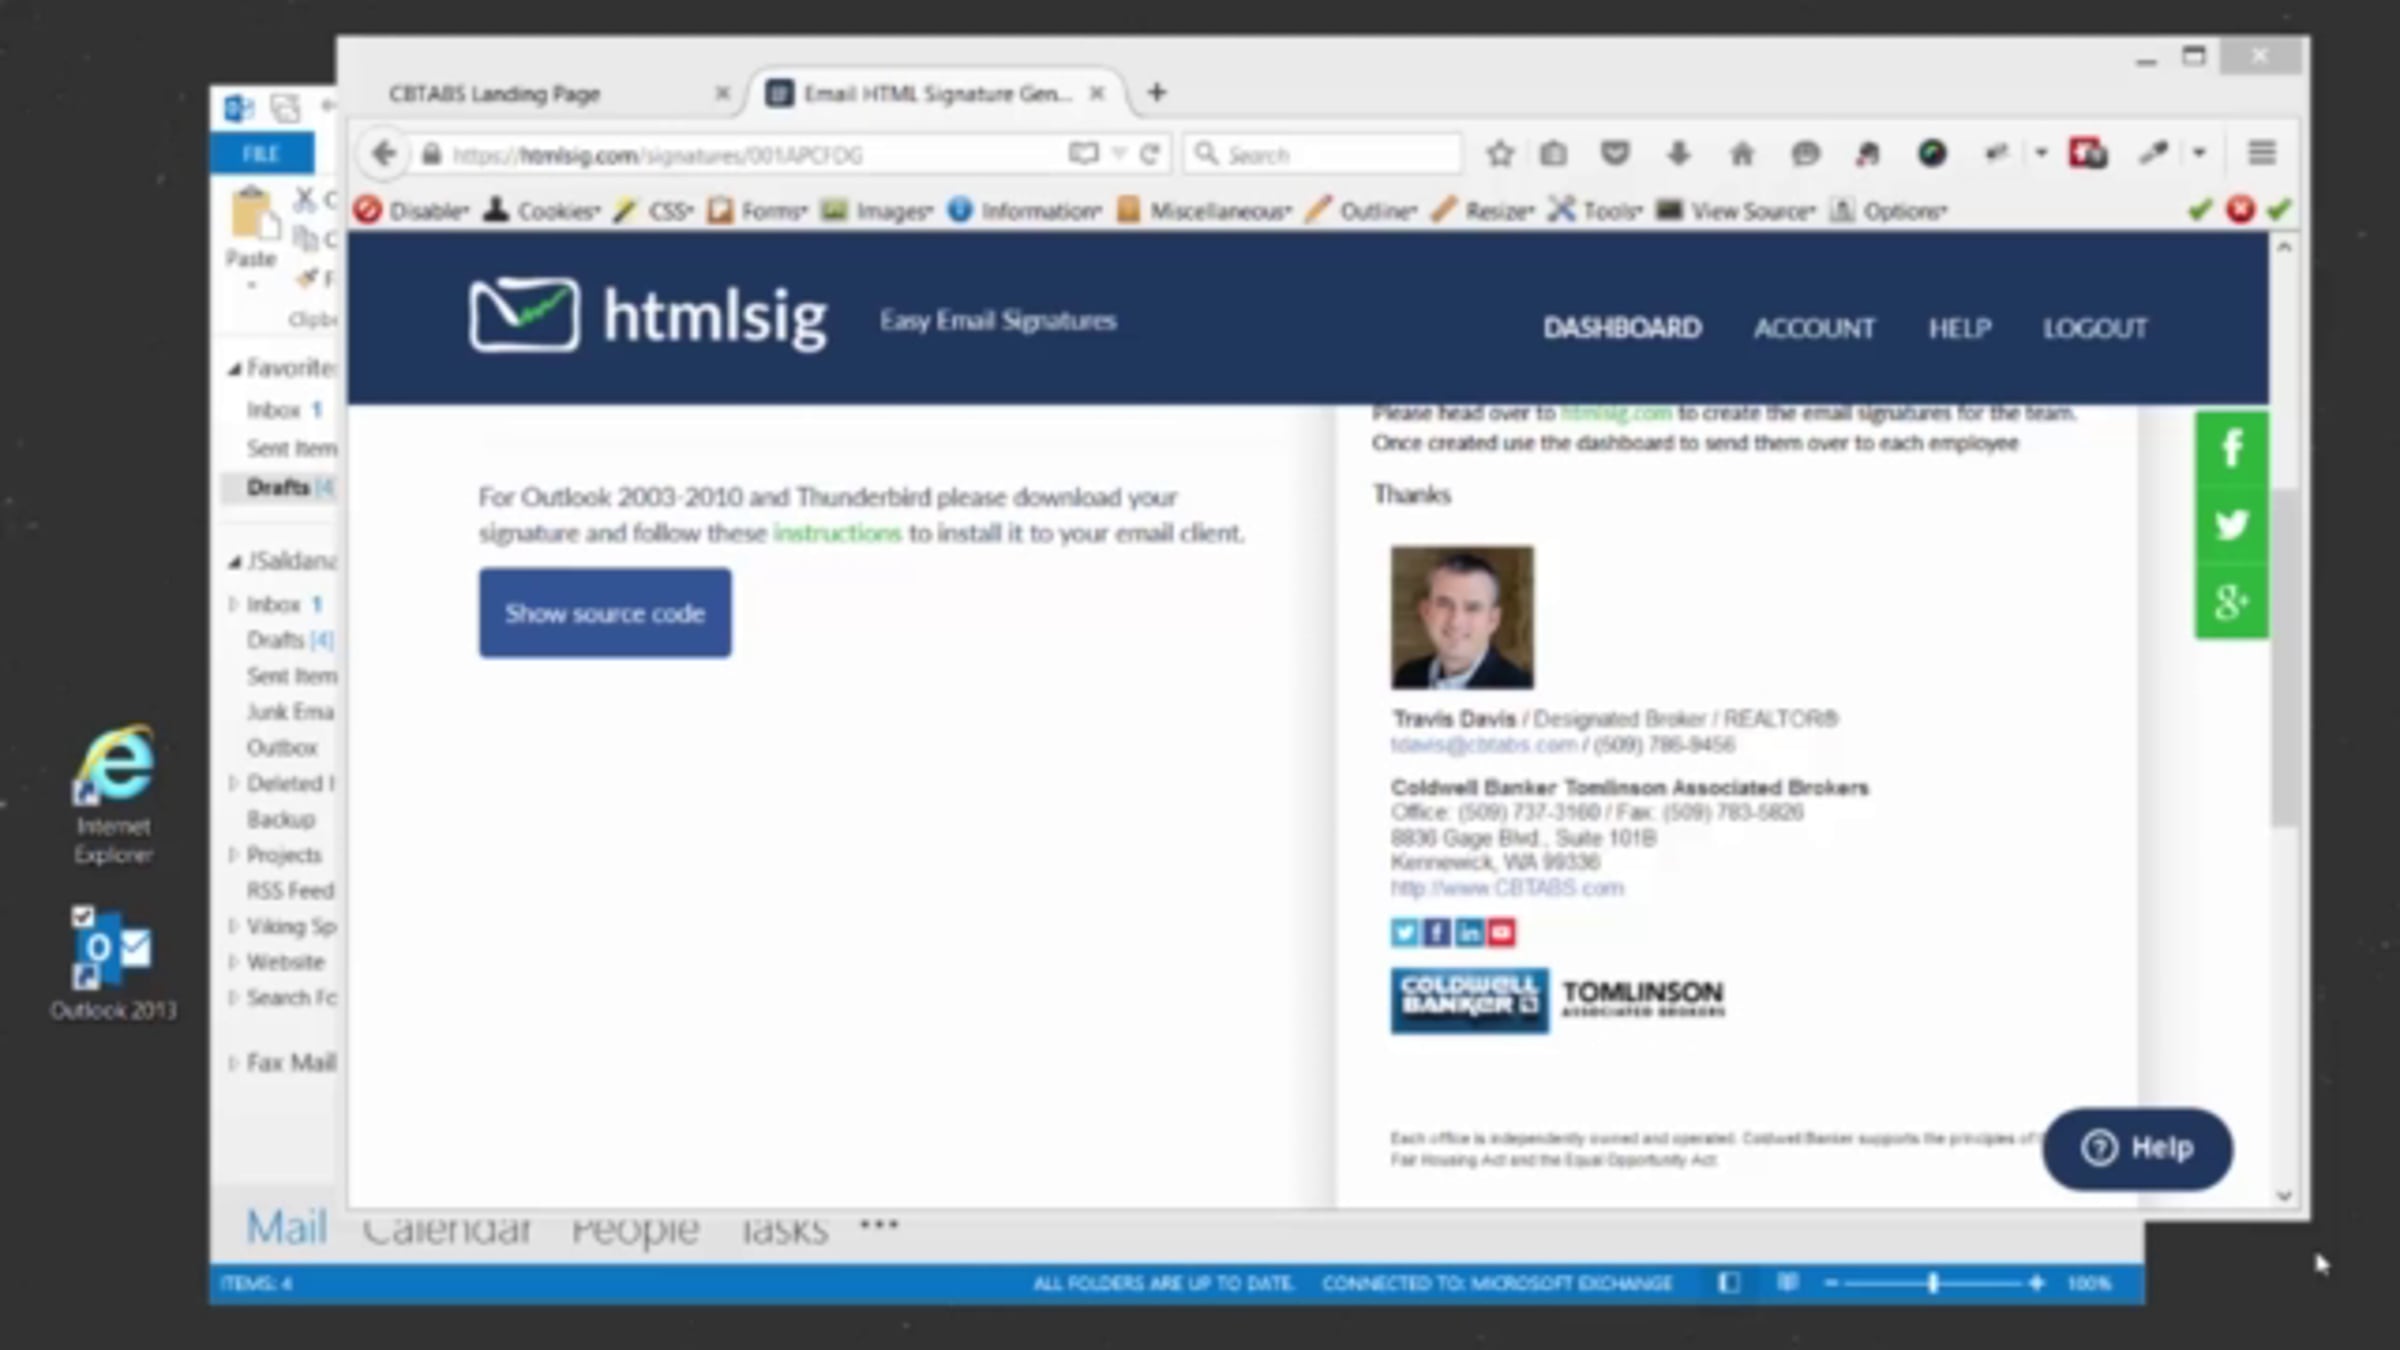Click the Firefox bookmark star icon
Viewport: 2400px width, 1350px height.
[1499, 154]
